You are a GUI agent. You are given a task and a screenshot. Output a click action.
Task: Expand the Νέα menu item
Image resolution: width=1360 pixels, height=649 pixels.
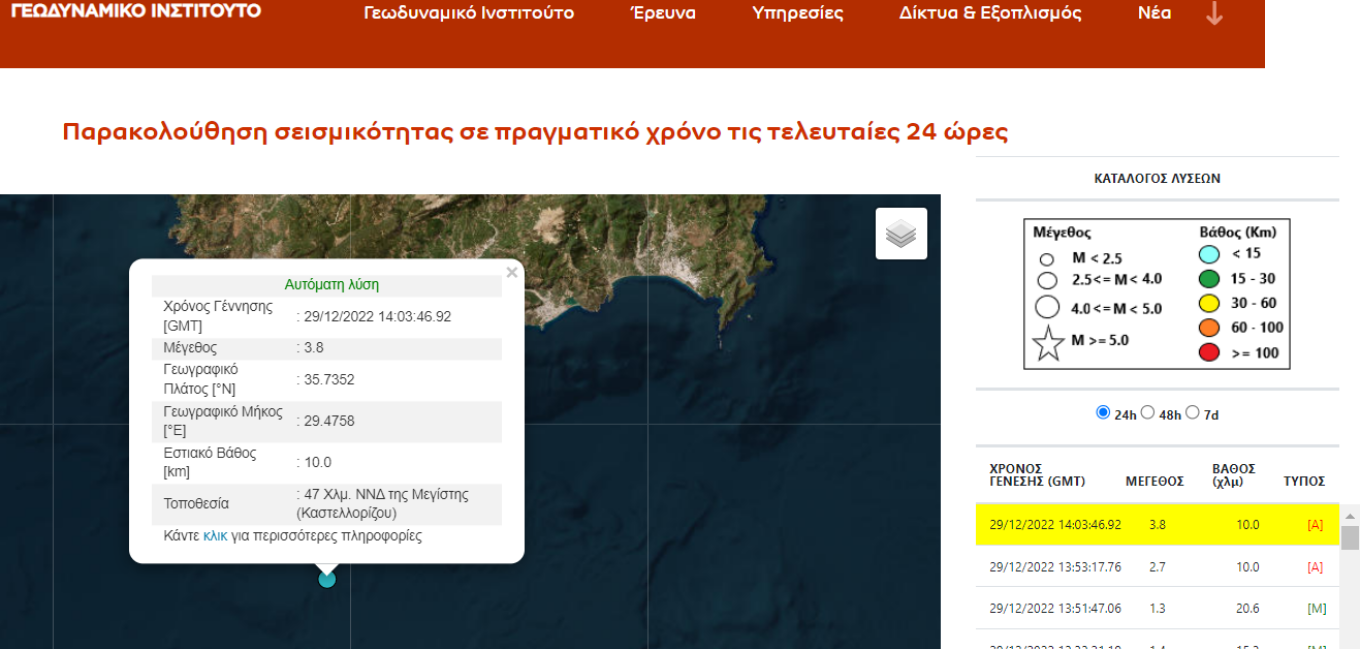click(1154, 14)
